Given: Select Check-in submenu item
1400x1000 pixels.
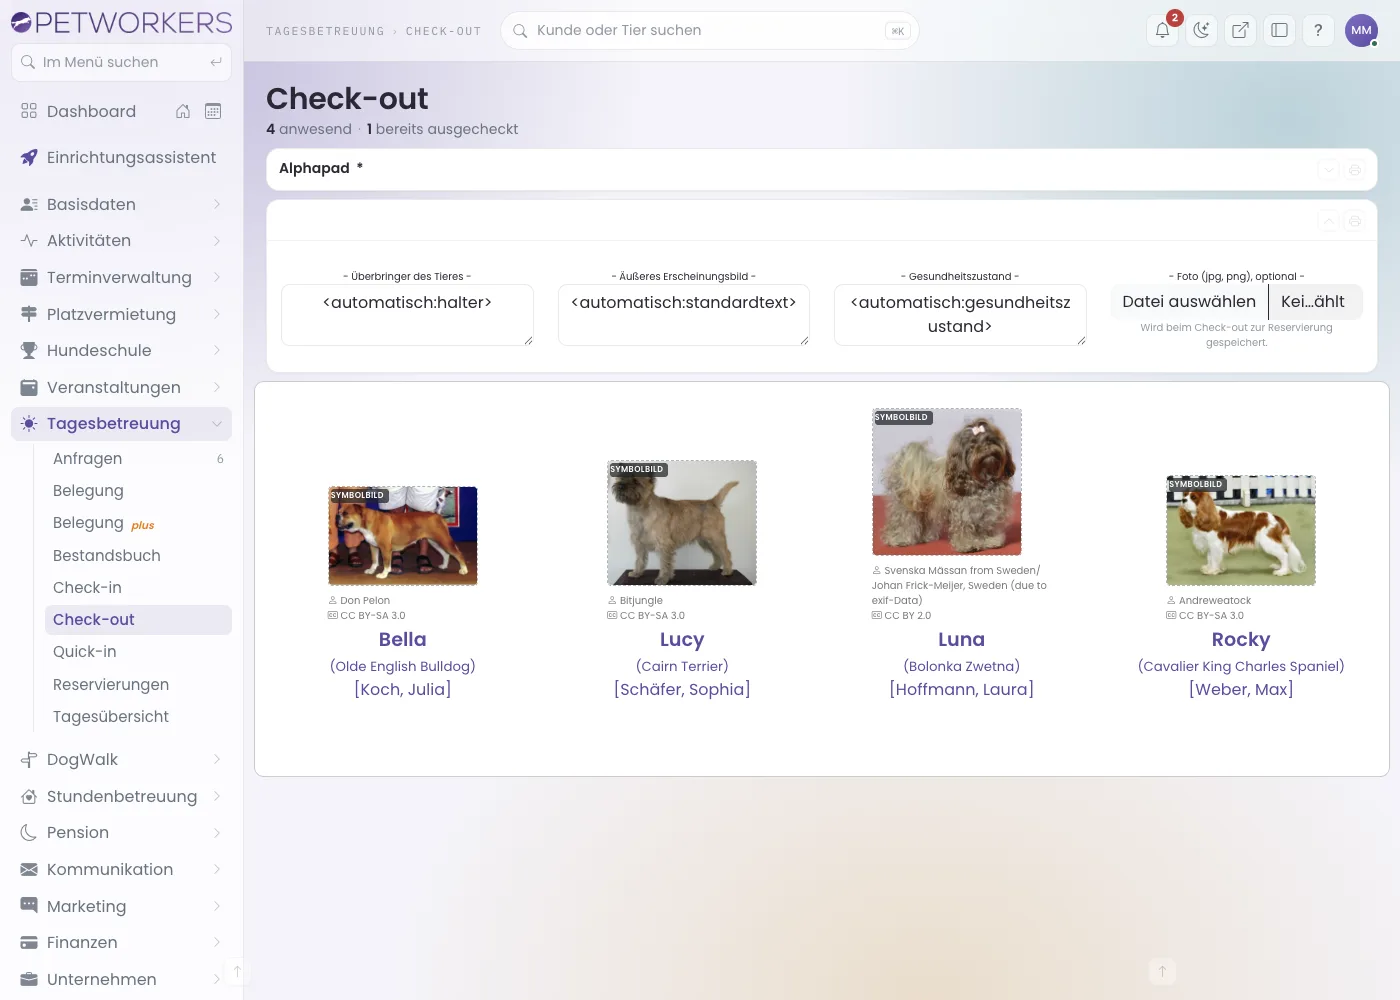Looking at the screenshot, I should pyautogui.click(x=138, y=587).
